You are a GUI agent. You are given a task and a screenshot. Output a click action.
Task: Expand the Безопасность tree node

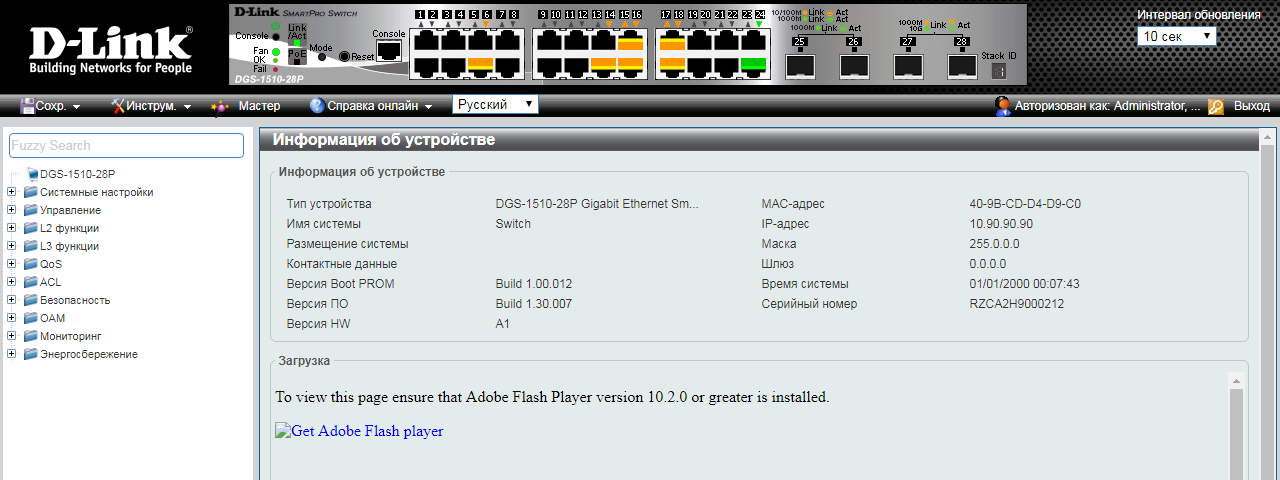tap(11, 300)
